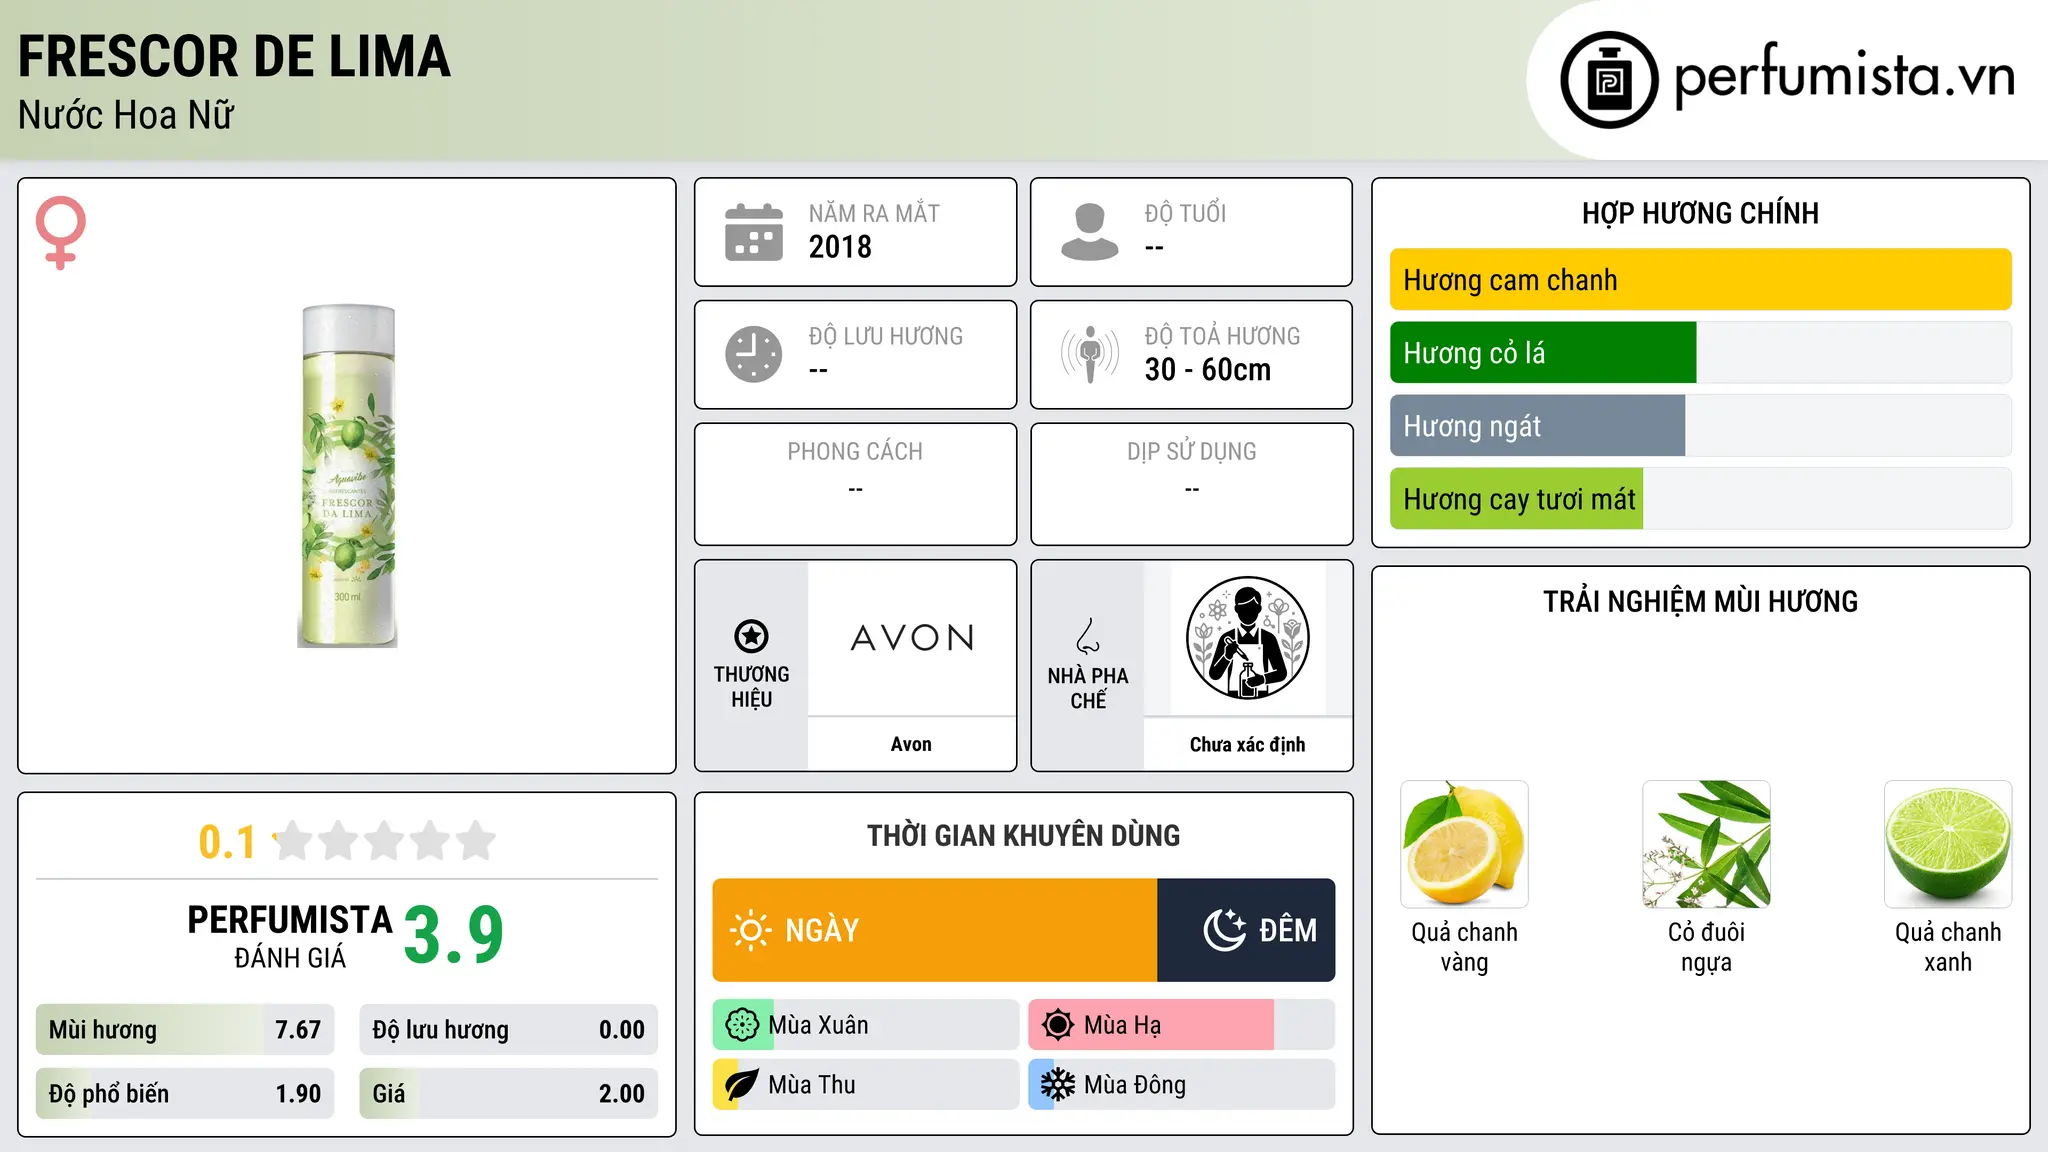Click the Quả chanh xanh note label
2048x1152 pixels.
point(1948,947)
